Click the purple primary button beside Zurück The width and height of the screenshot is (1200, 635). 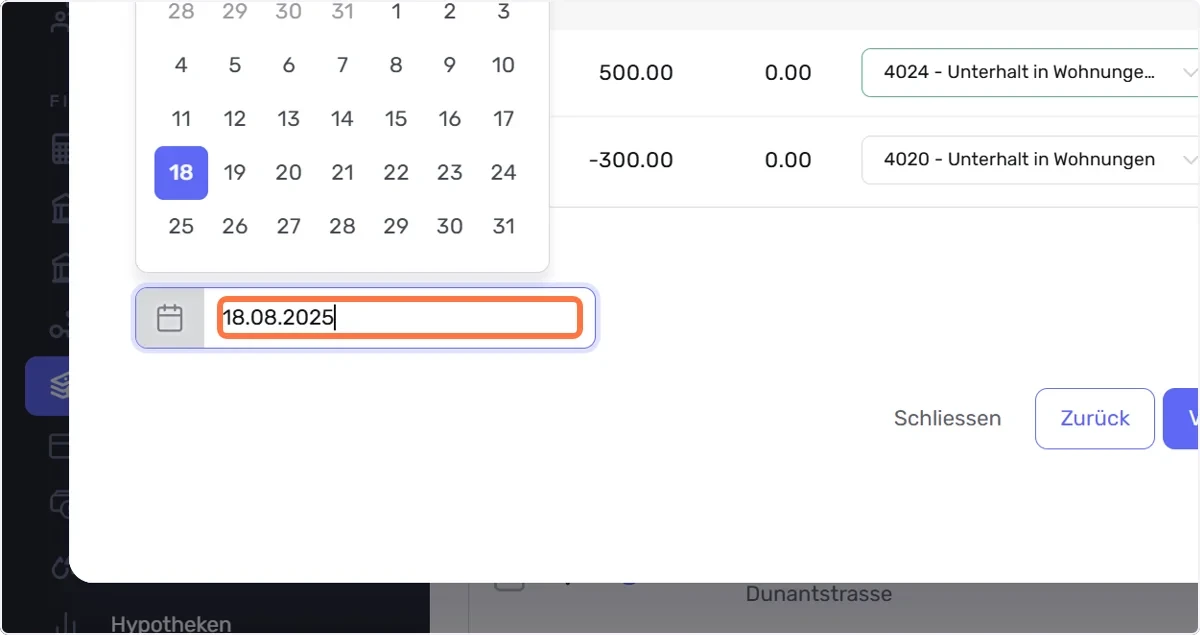1182,418
